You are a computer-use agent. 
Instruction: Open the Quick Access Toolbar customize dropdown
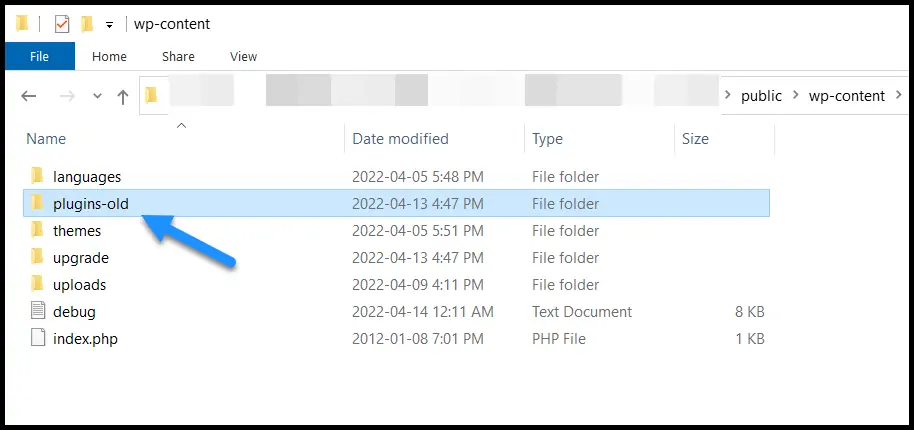tap(109, 24)
